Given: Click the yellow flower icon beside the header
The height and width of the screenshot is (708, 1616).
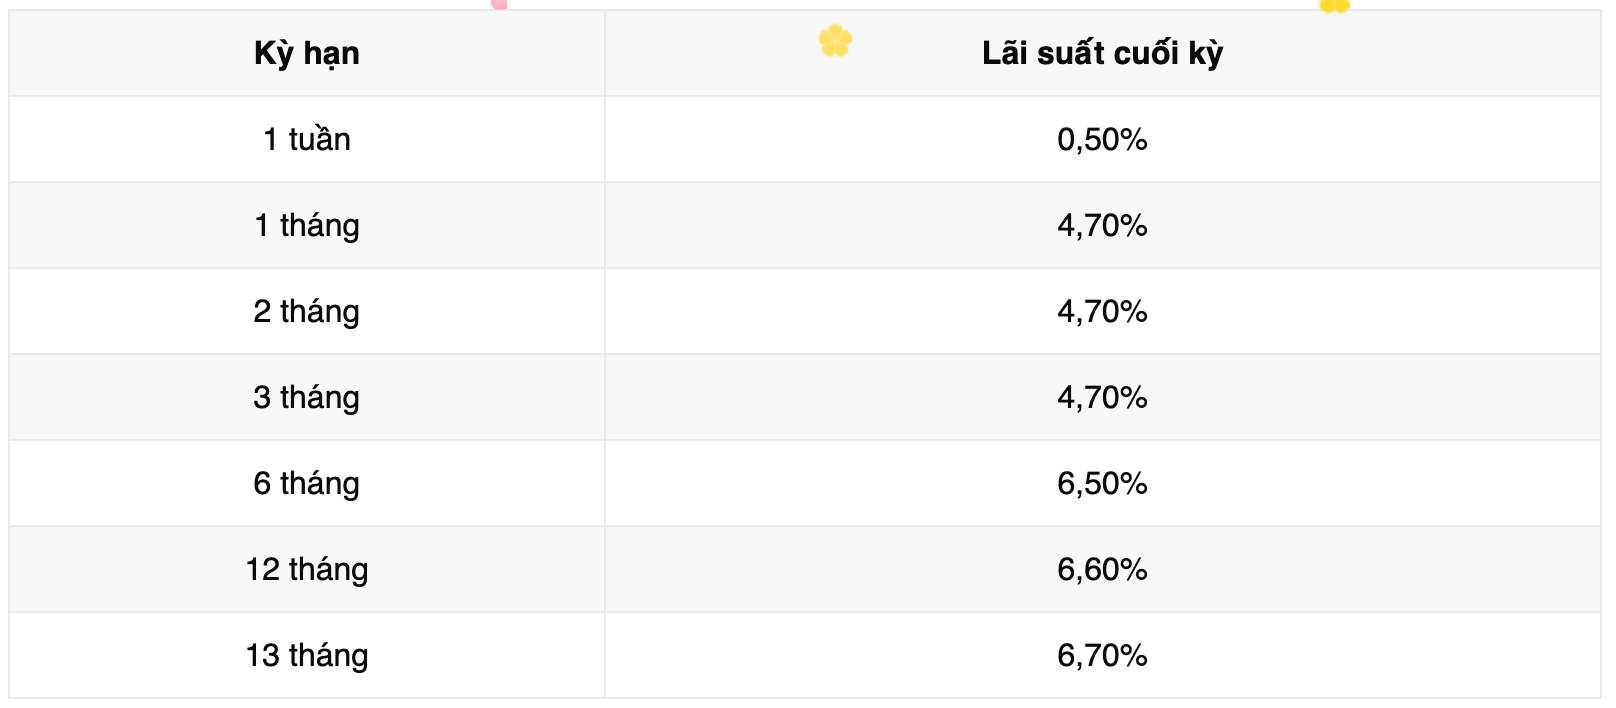Looking at the screenshot, I should pos(835,41).
